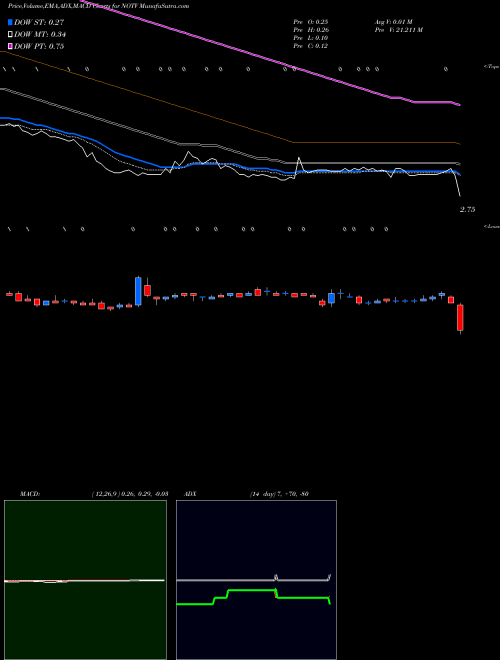Click the 'Pre V: 21.211 M' volume text

click(x=399, y=30)
